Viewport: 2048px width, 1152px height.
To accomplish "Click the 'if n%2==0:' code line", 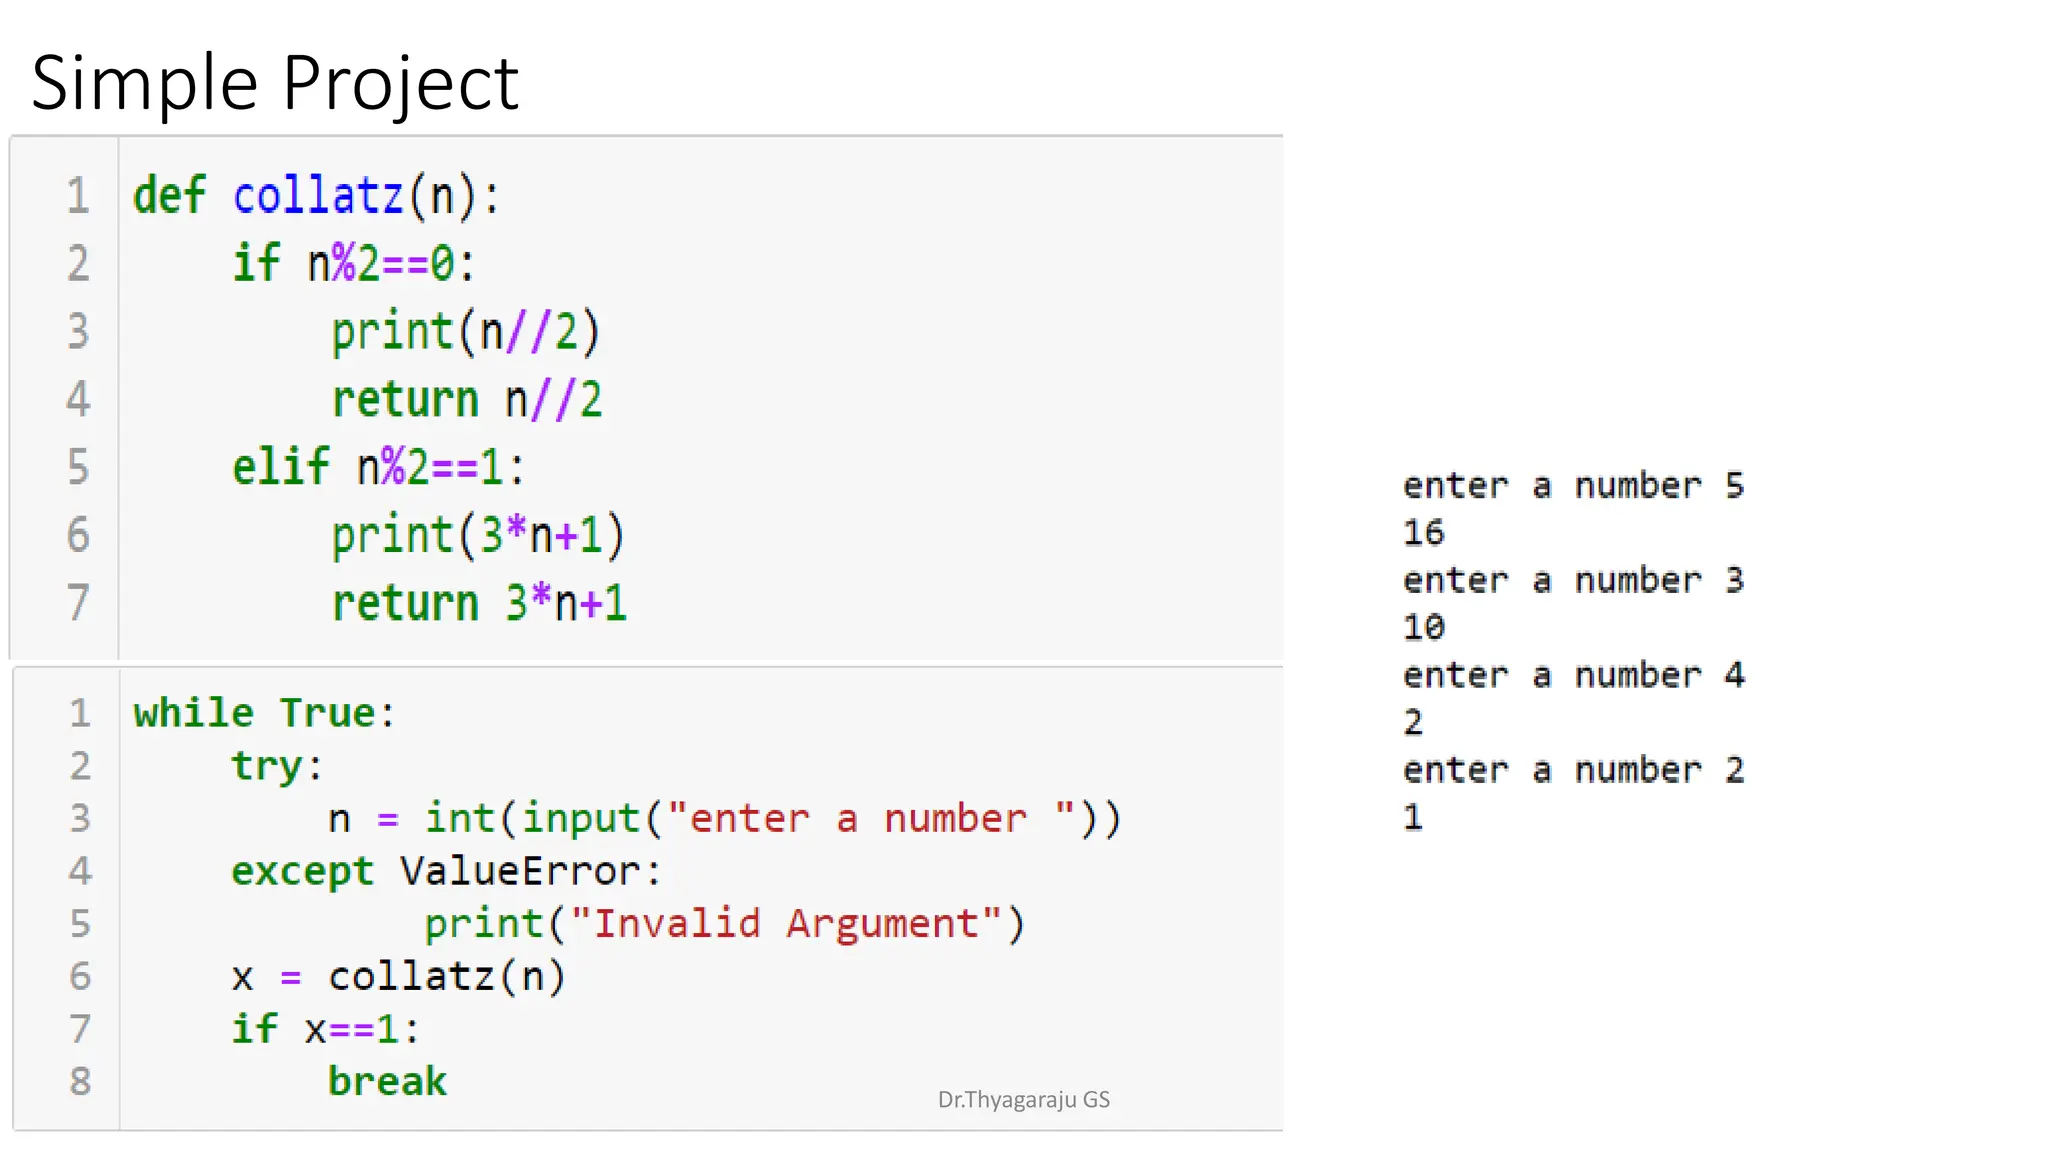I will coord(355,264).
